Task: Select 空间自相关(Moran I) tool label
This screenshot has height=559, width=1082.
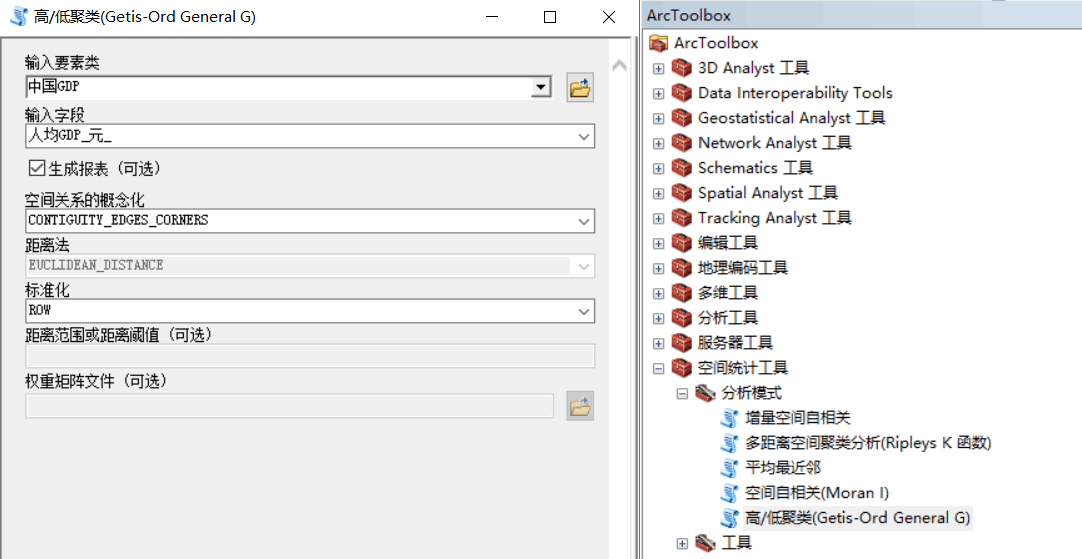Action: tap(817, 493)
